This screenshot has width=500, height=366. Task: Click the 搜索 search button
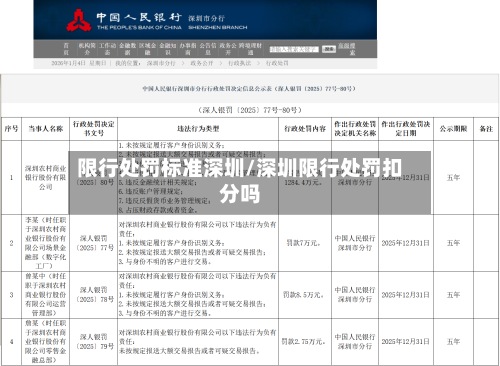coord(329,49)
